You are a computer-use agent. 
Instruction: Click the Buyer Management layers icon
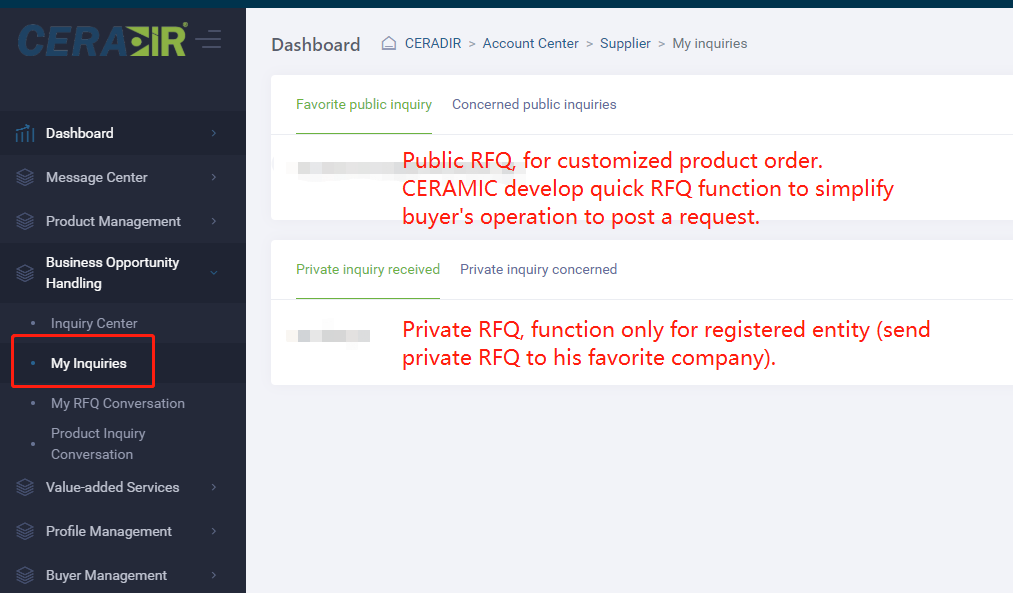click(x=25, y=575)
